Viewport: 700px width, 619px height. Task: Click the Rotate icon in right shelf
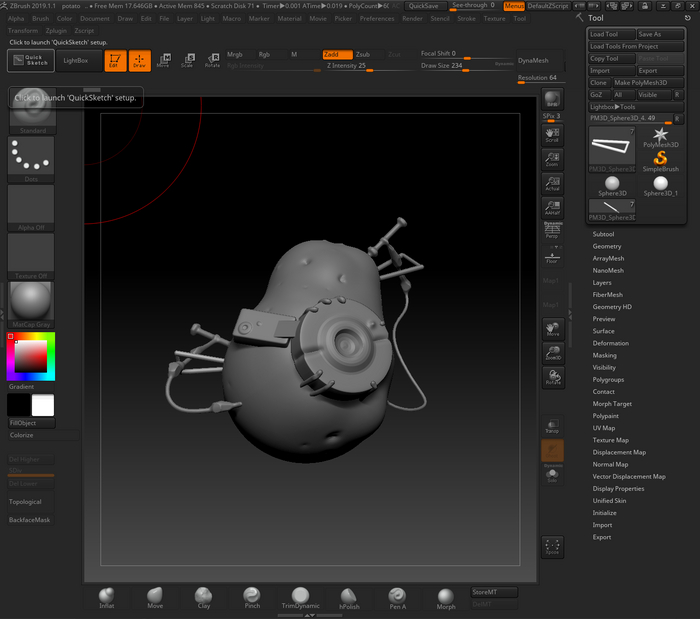[x=552, y=376]
